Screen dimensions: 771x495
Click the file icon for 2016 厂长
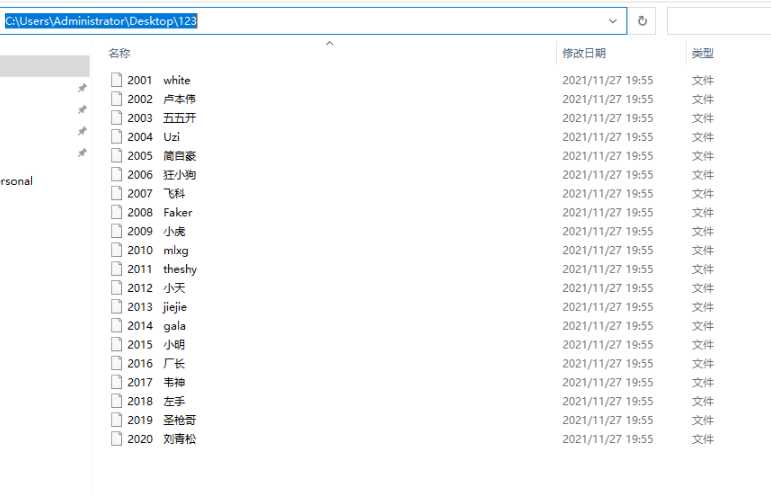117,363
